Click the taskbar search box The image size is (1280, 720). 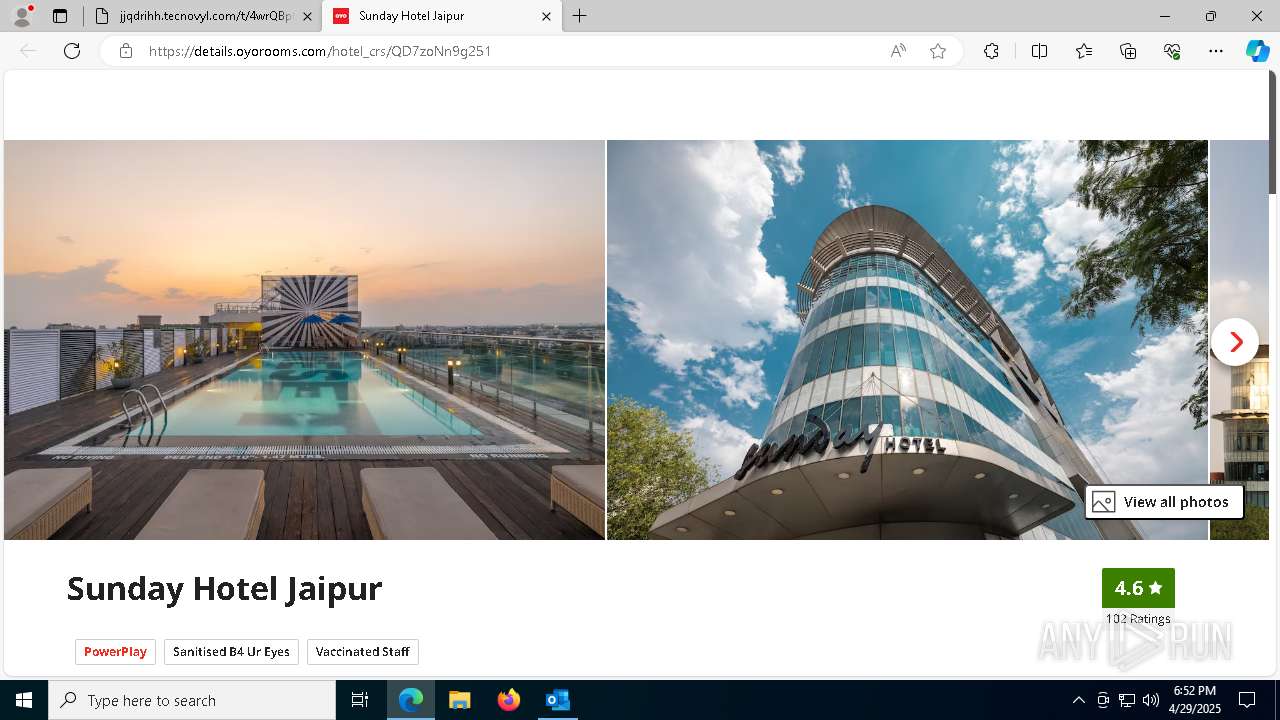[192, 700]
